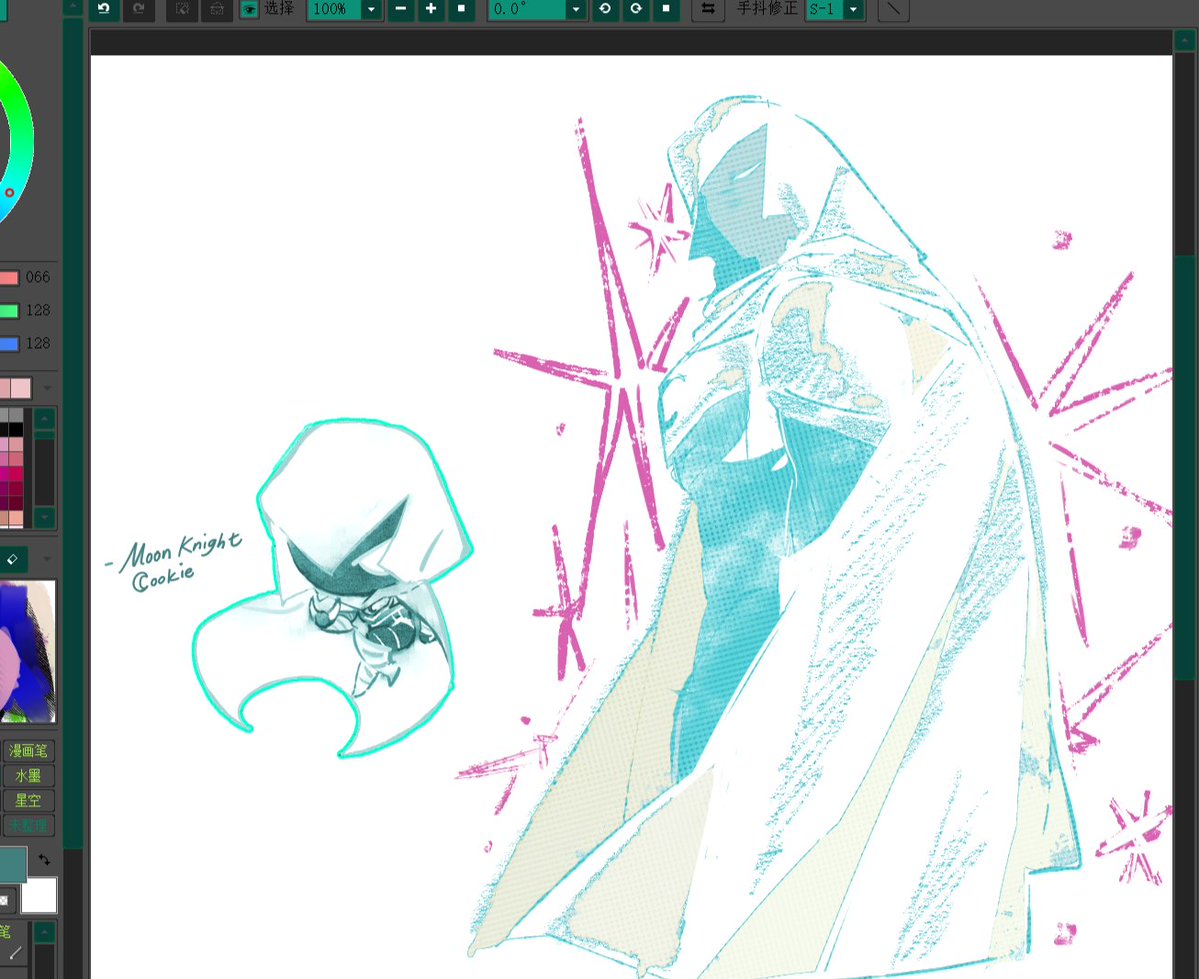This screenshot has height=979, width=1199.
Task: Click the teal foreground color box
Action: click(x=13, y=864)
